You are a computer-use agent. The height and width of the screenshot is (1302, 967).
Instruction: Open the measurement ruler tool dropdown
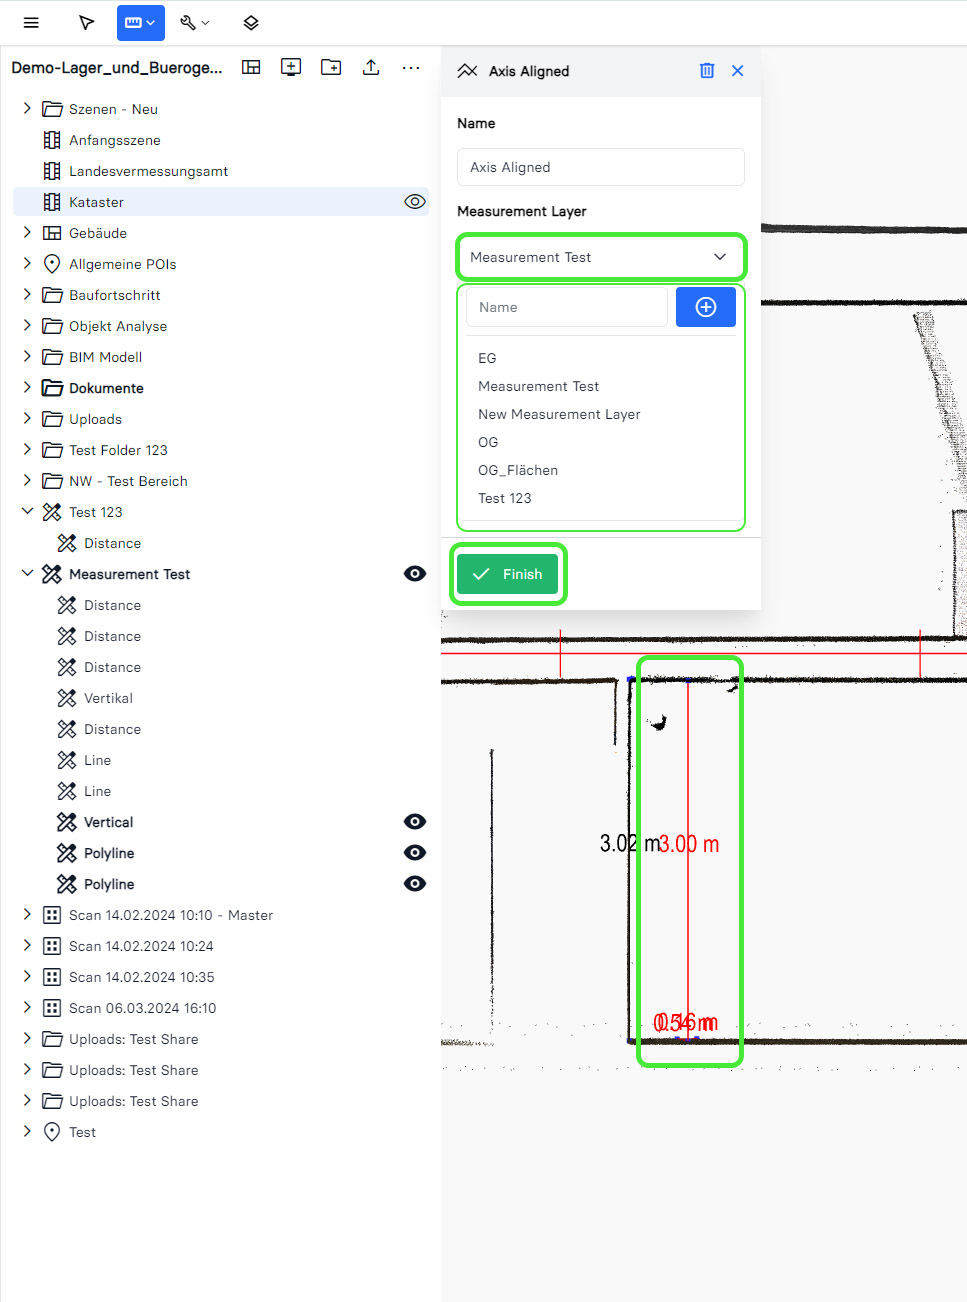(140, 23)
